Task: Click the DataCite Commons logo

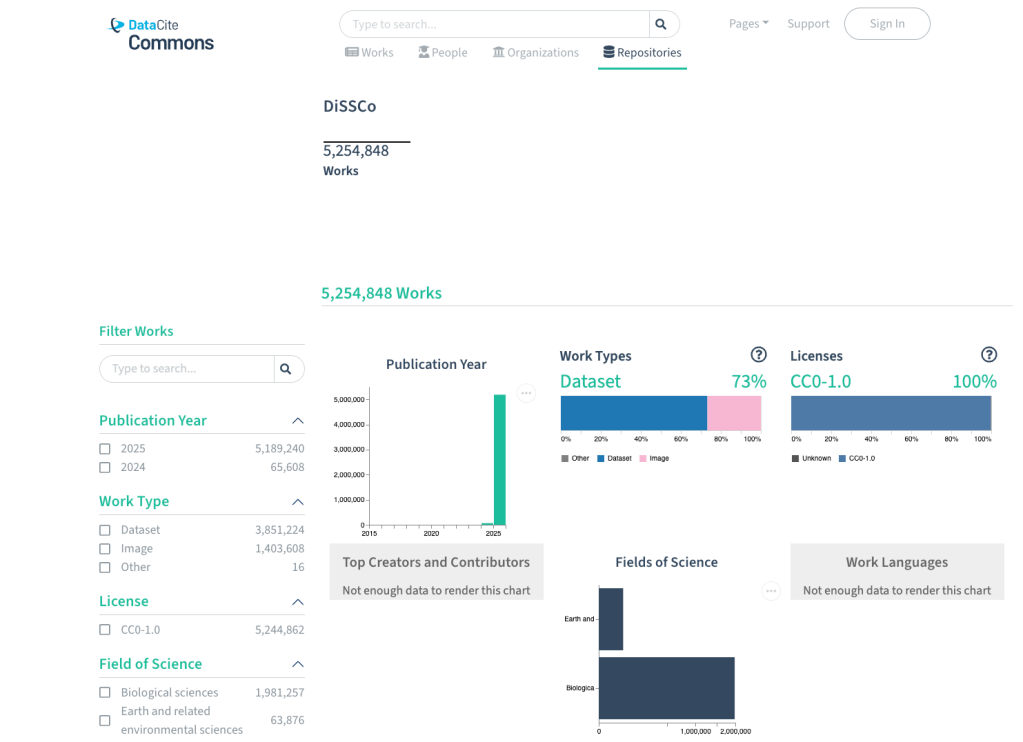Action: point(161,34)
